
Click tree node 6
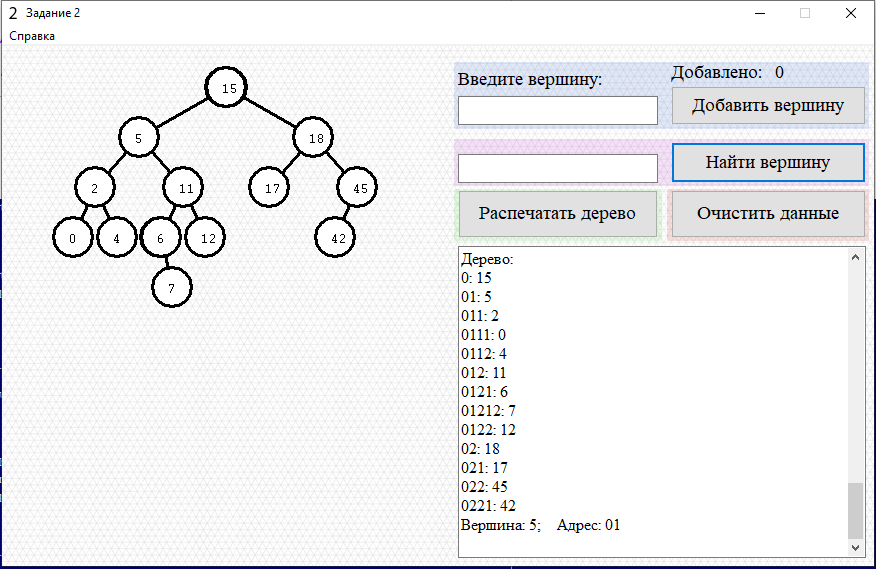(161, 238)
